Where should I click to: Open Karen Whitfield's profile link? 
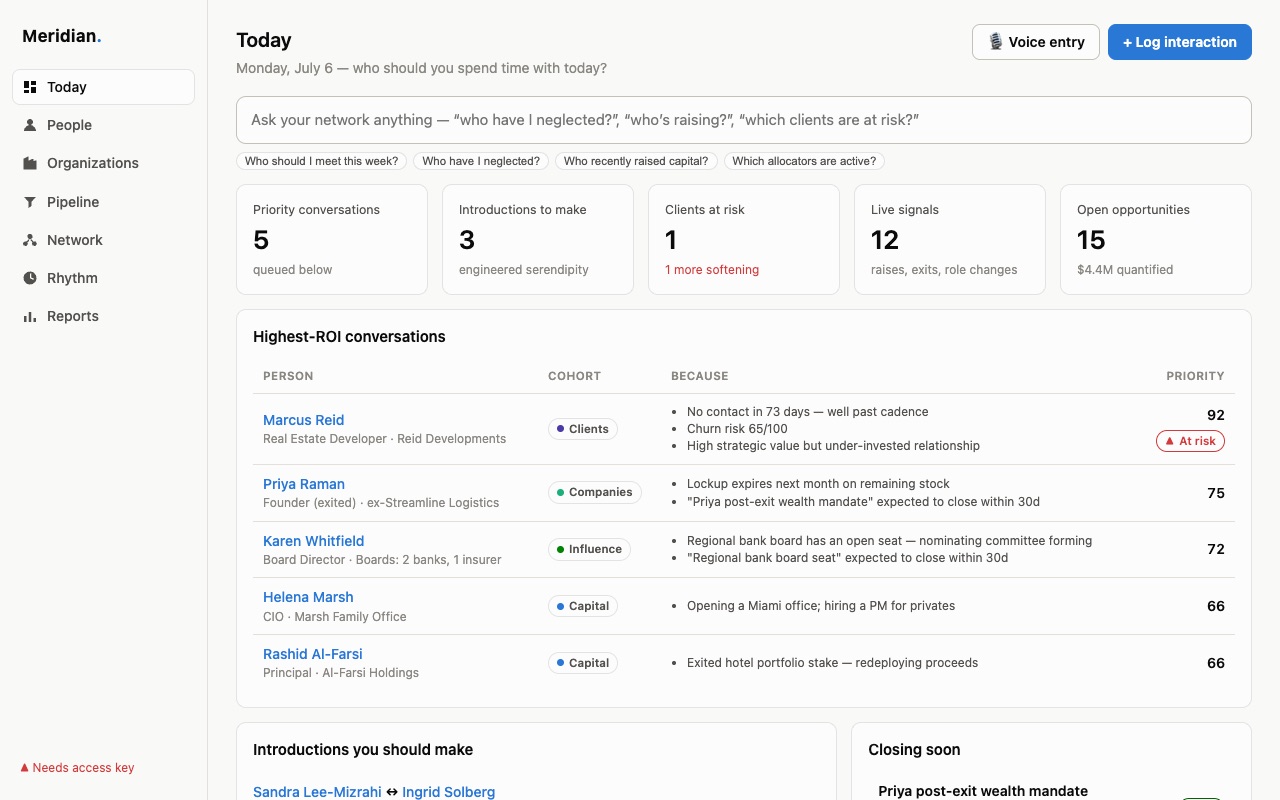tap(313, 541)
